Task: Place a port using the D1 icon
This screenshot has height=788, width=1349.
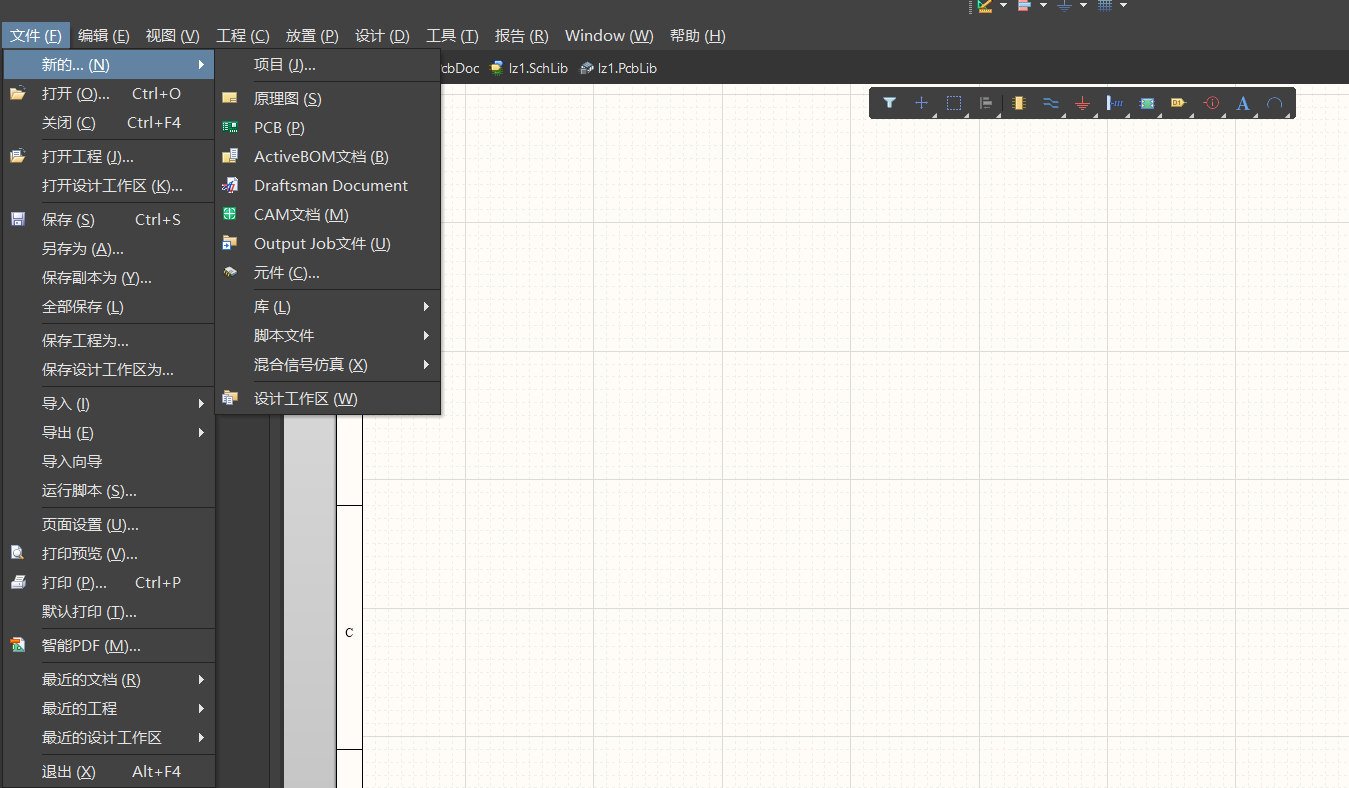Action: click(x=1178, y=103)
